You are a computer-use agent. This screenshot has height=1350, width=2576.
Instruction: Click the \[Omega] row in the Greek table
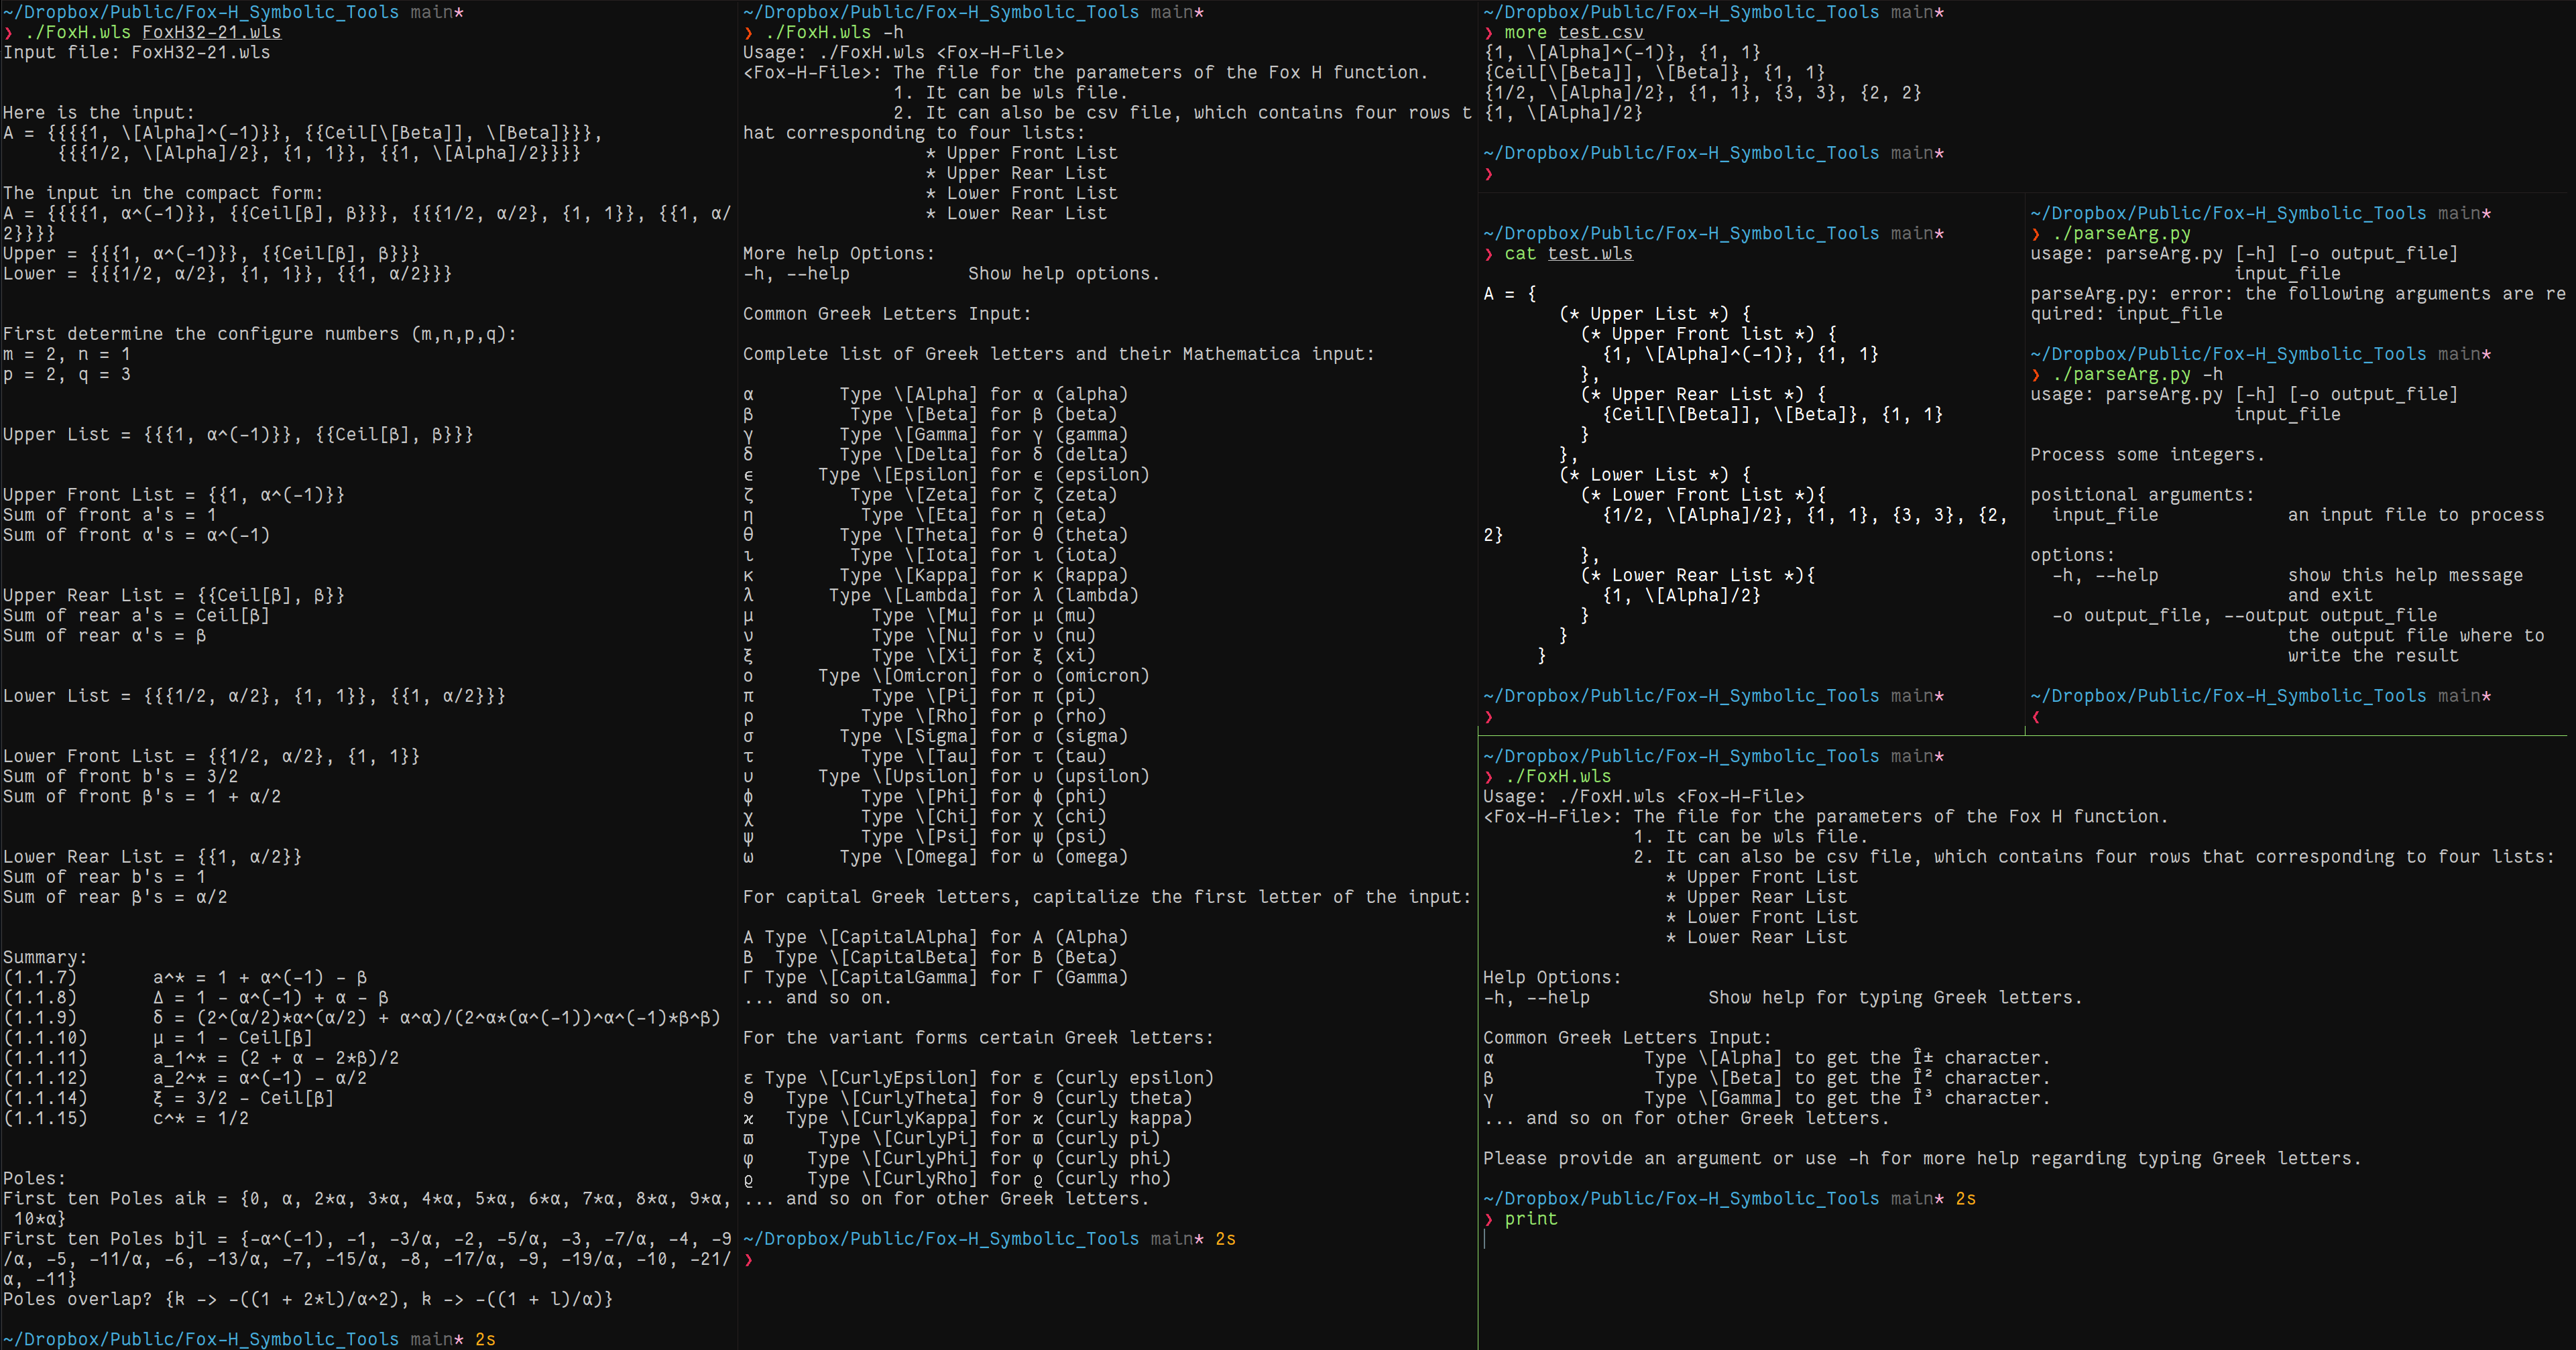(x=935, y=857)
